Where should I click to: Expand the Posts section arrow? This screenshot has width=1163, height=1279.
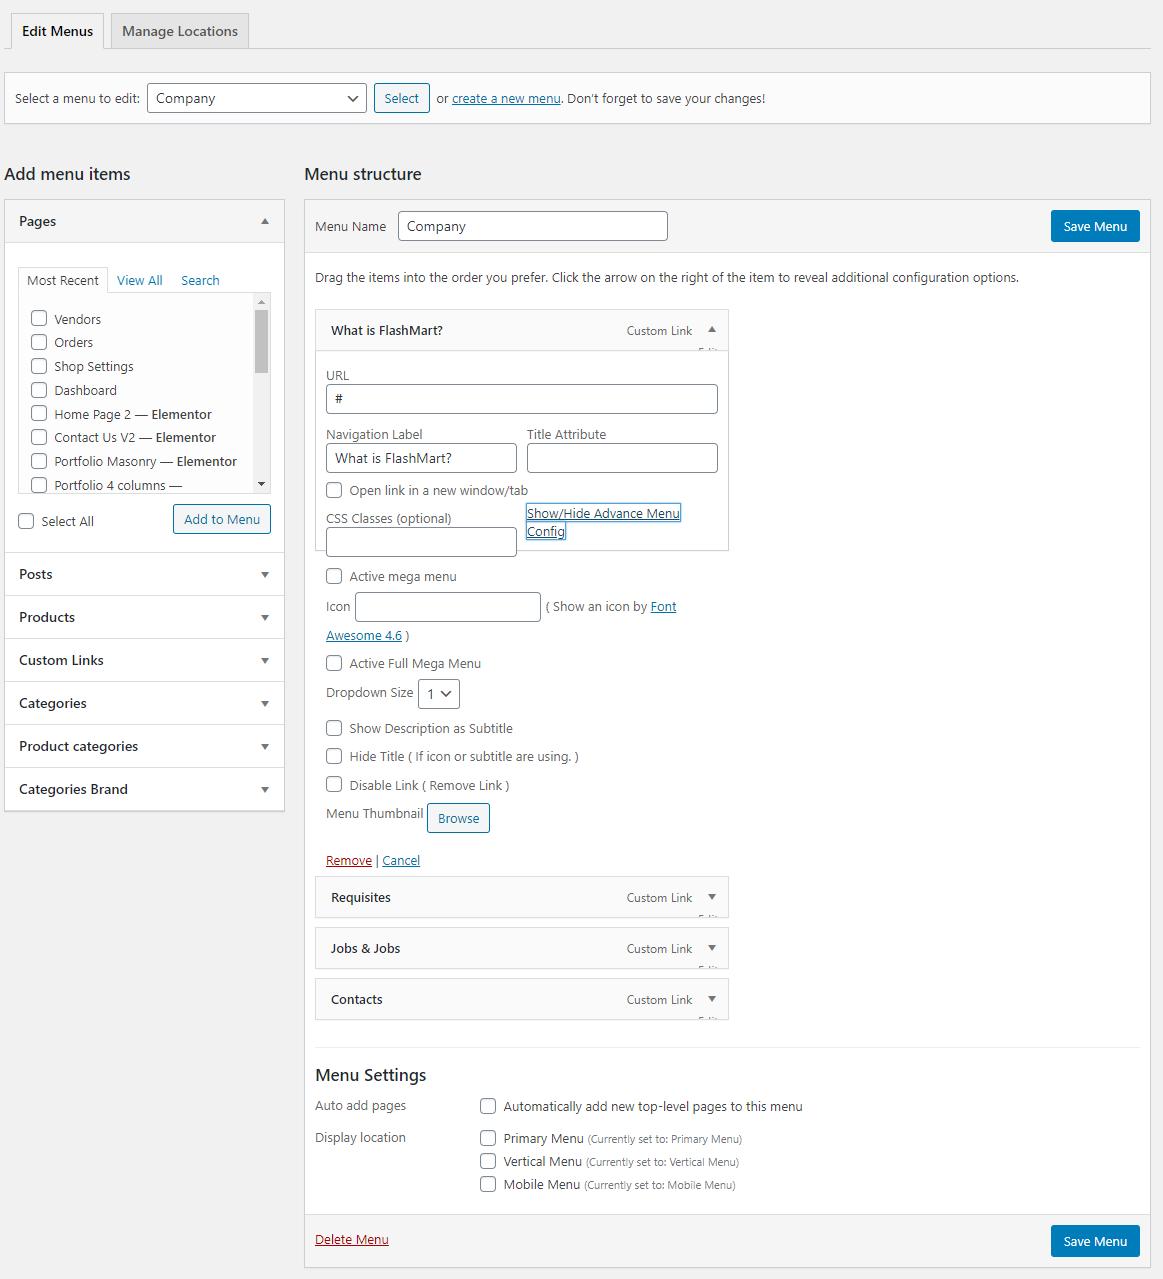[x=265, y=574]
